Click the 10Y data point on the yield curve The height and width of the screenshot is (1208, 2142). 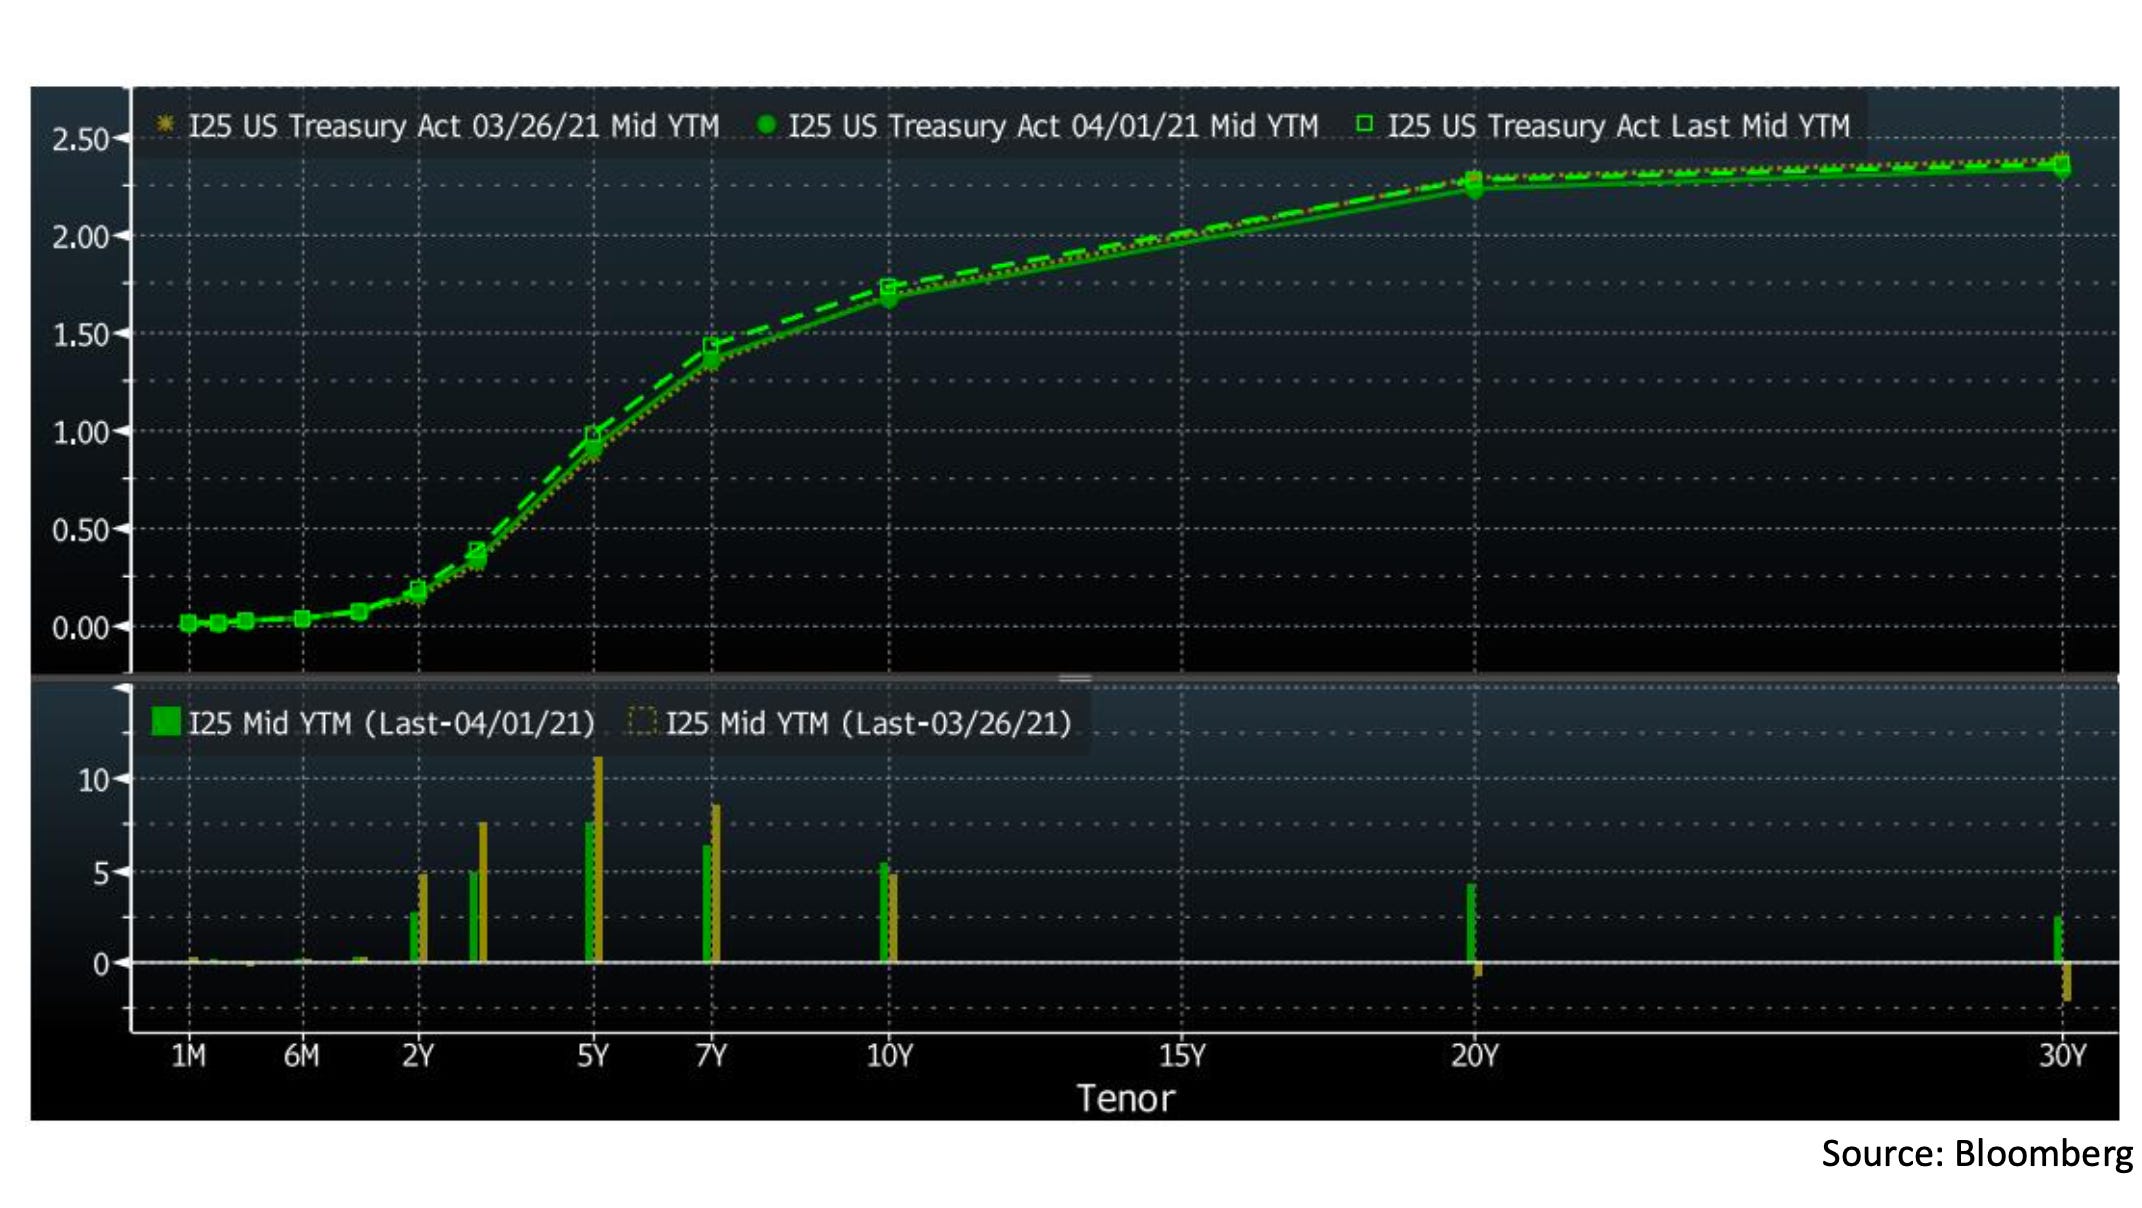click(889, 292)
